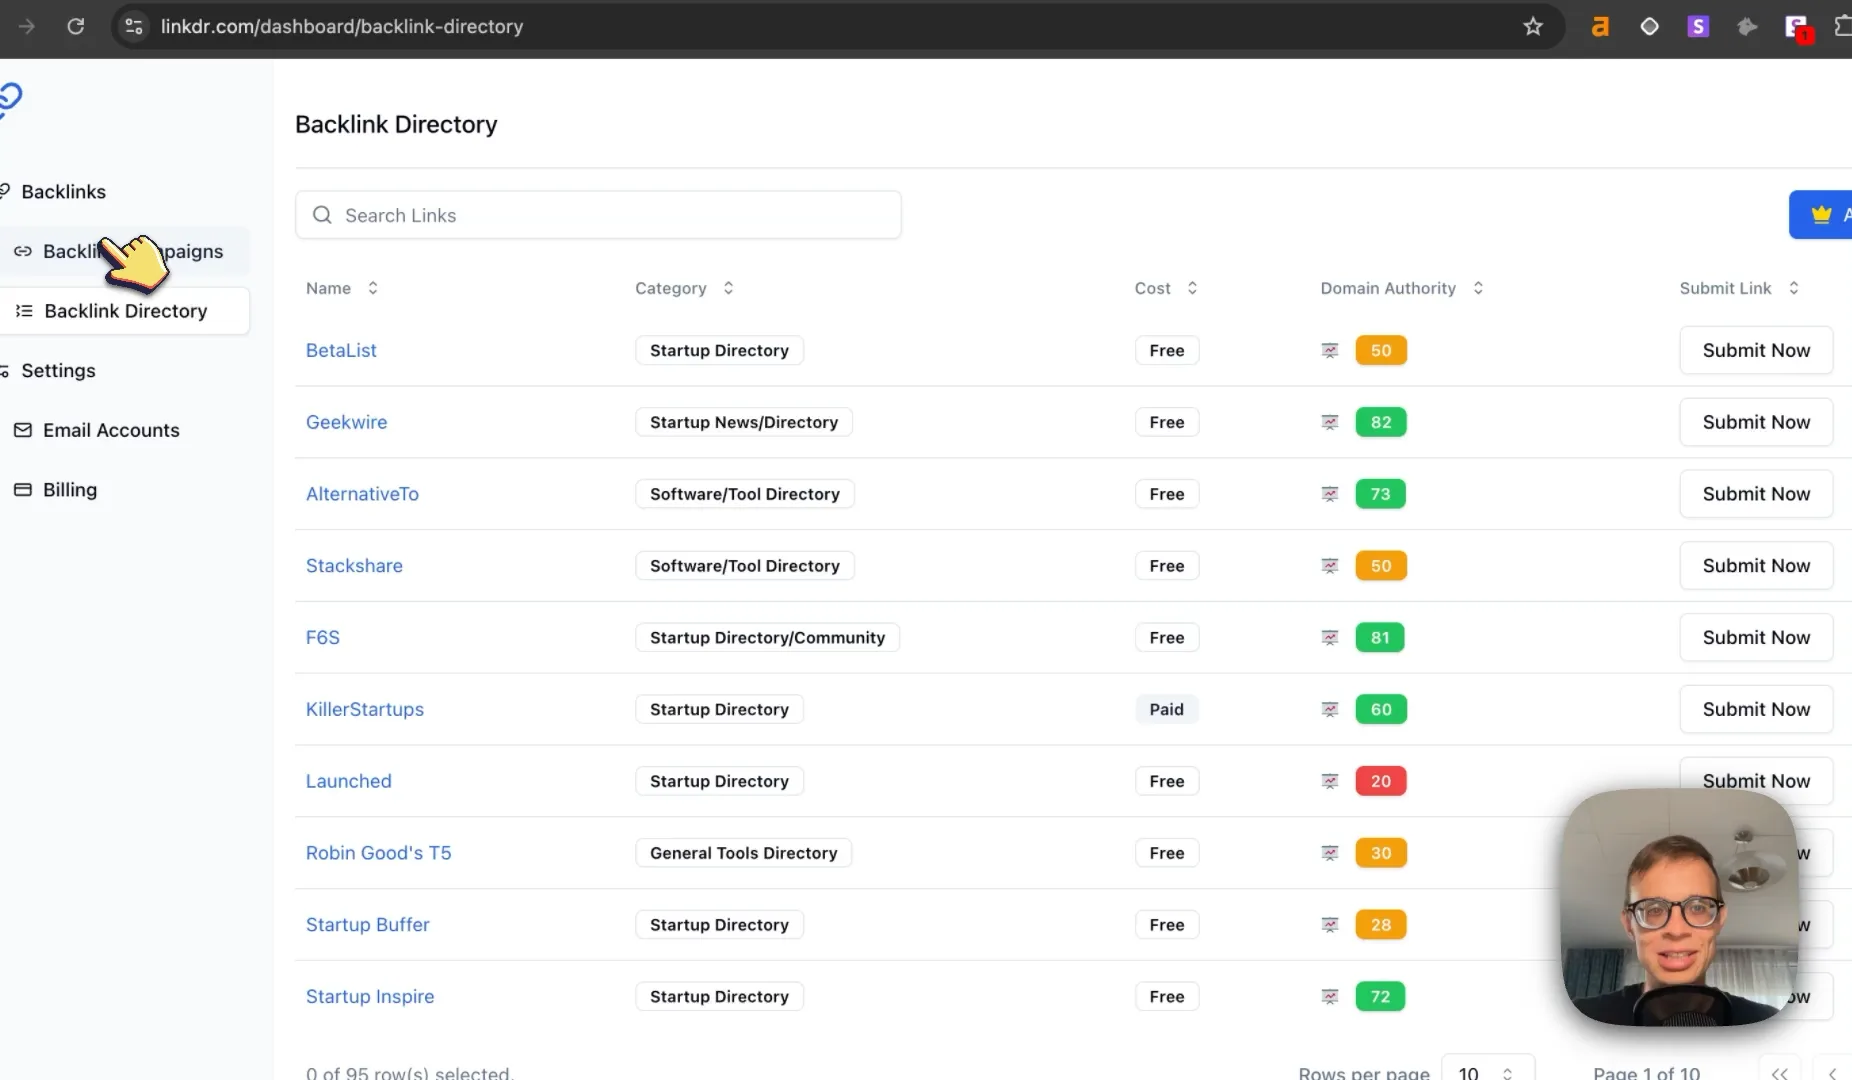Open Settings in the sidebar

[58, 371]
